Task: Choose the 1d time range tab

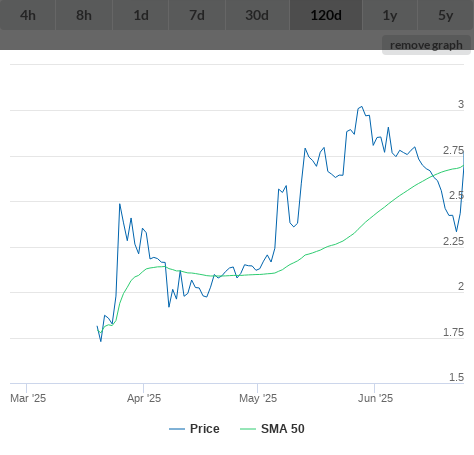Action: (141, 15)
